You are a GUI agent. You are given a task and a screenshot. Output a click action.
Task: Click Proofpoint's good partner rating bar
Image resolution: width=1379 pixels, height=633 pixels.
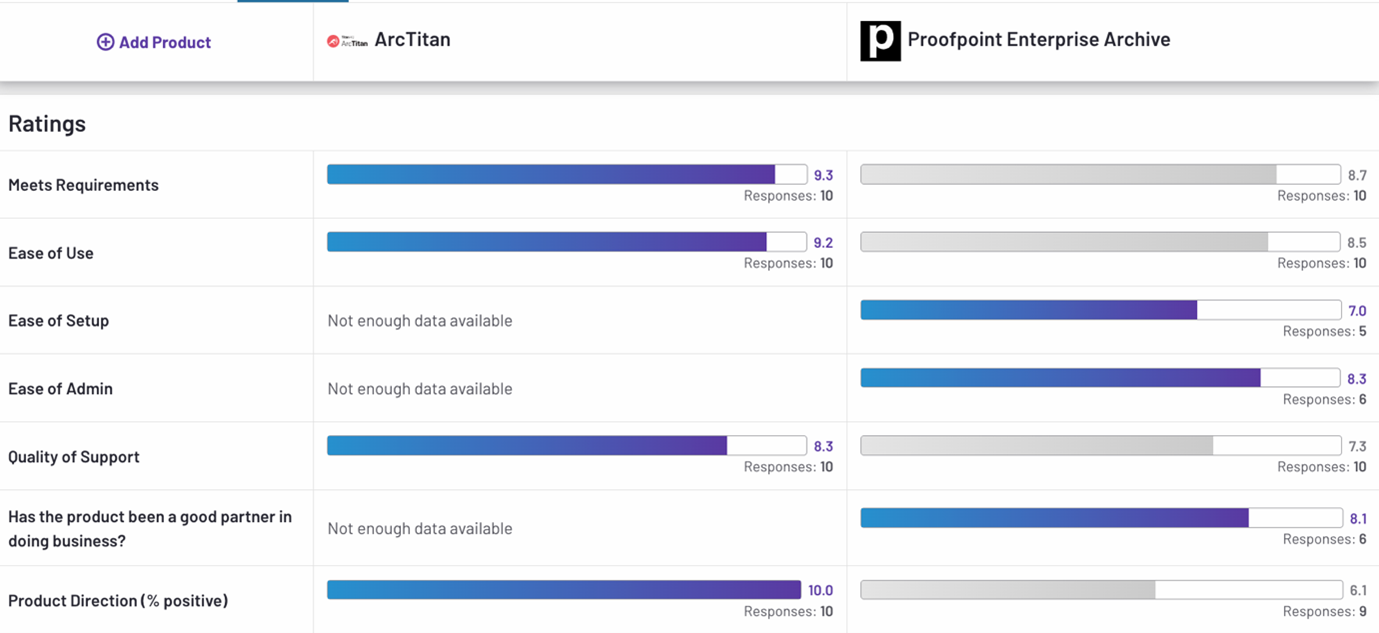click(1100, 518)
